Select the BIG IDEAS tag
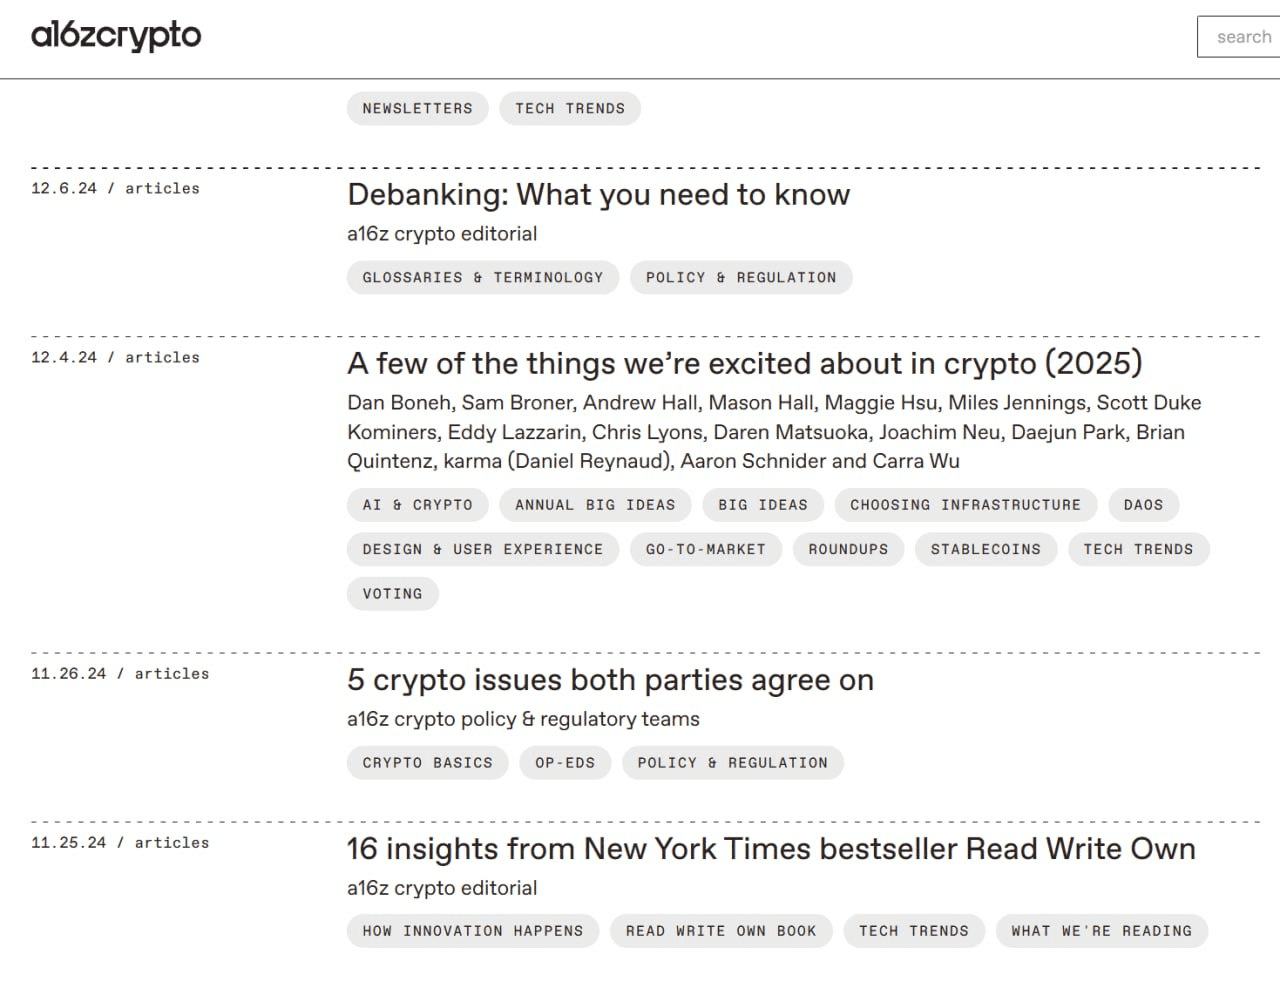This screenshot has width=1280, height=988. pyautogui.click(x=763, y=505)
